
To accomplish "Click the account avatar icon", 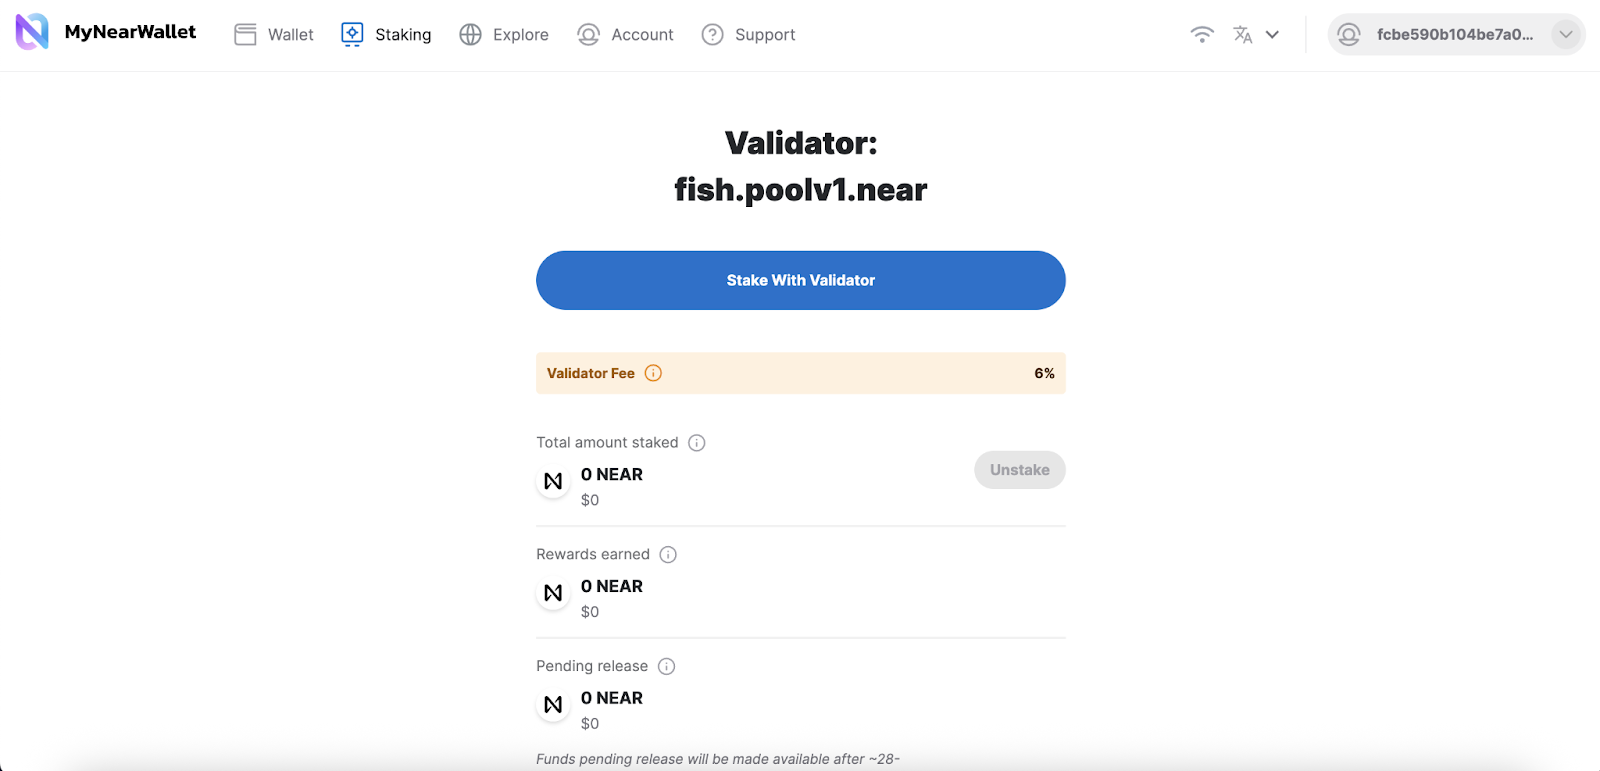I will (x=1349, y=35).
